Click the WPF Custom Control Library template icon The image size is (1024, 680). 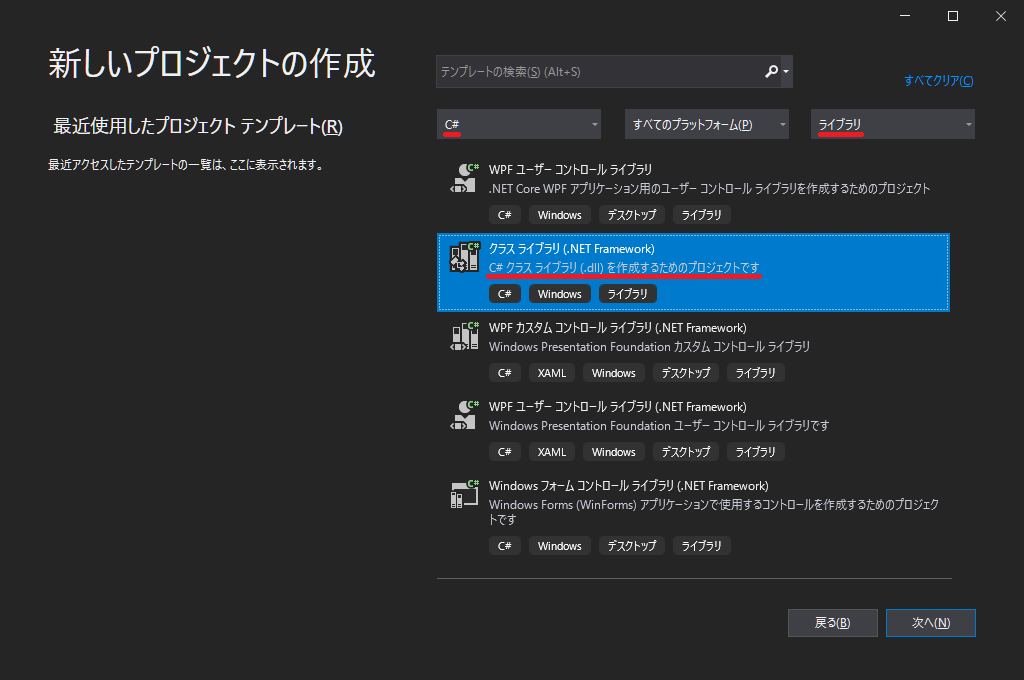(465, 336)
